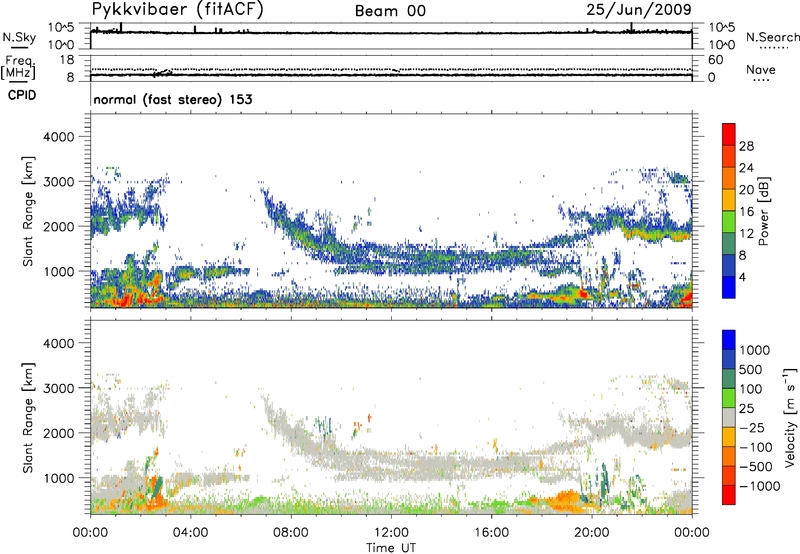The image size is (800, 554).
Task: Click "Slant Range [km]" label of velocity panel
Action: [28, 418]
